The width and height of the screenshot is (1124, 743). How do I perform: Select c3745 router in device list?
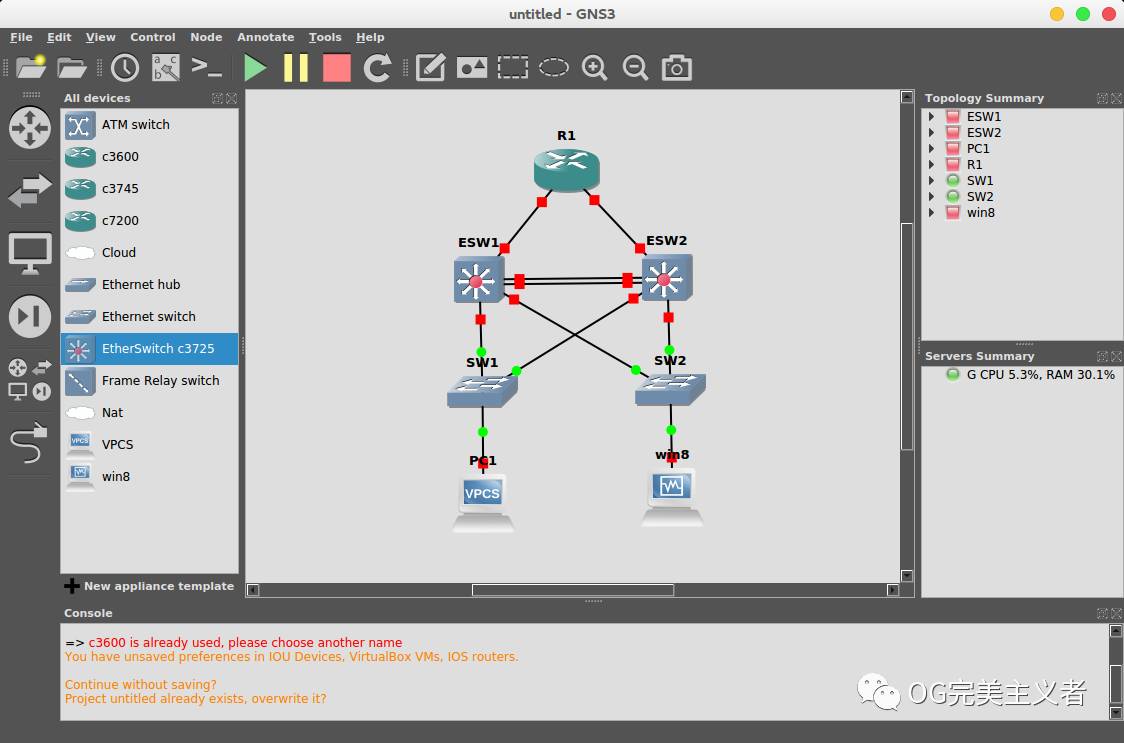149,189
